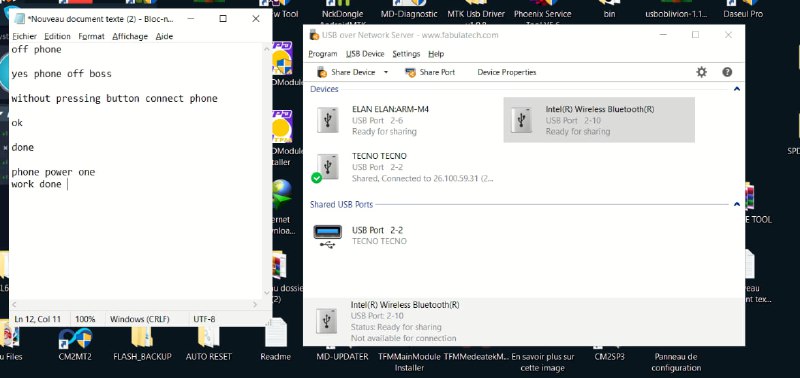Click 'Windows (CRLF)' in Notepad status bar
This screenshot has width=800, height=378.
[140, 319]
